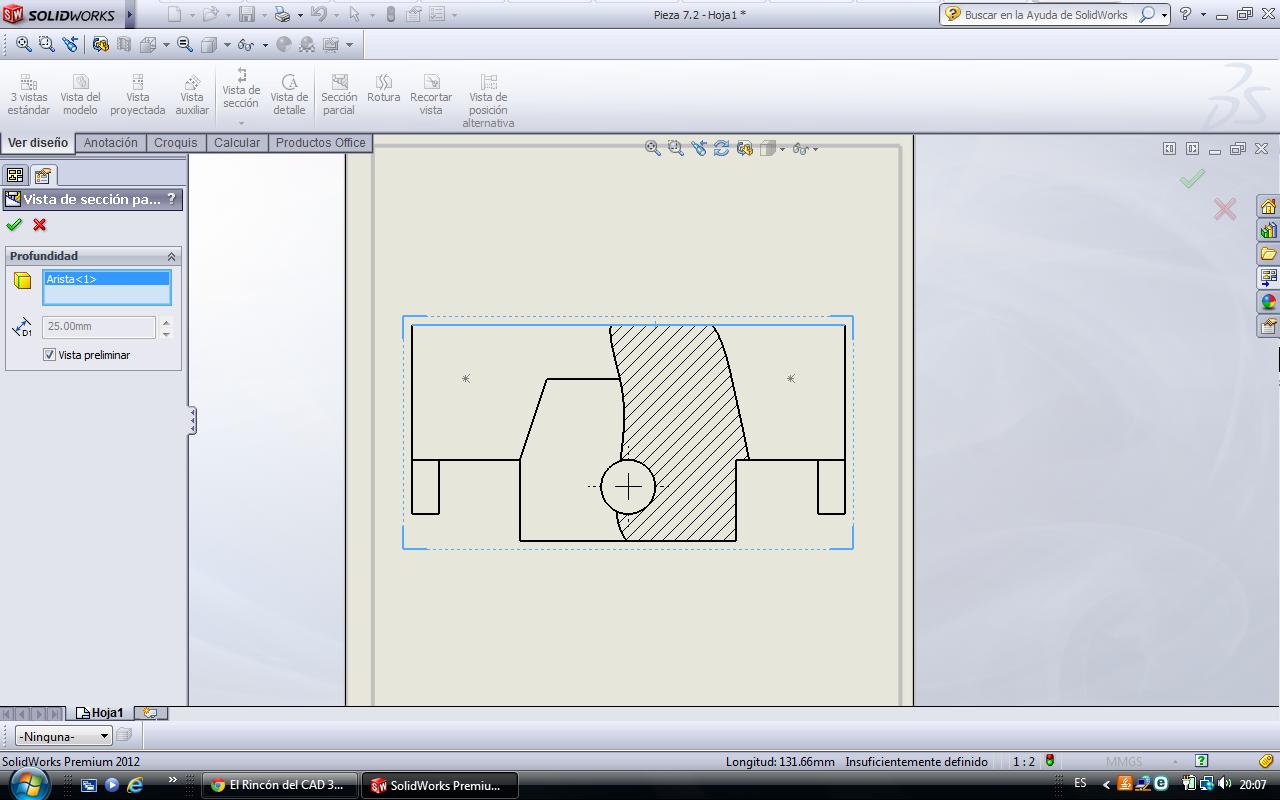This screenshot has height=800, width=1280.
Task: Click the Vista de sección tool
Action: point(241,89)
